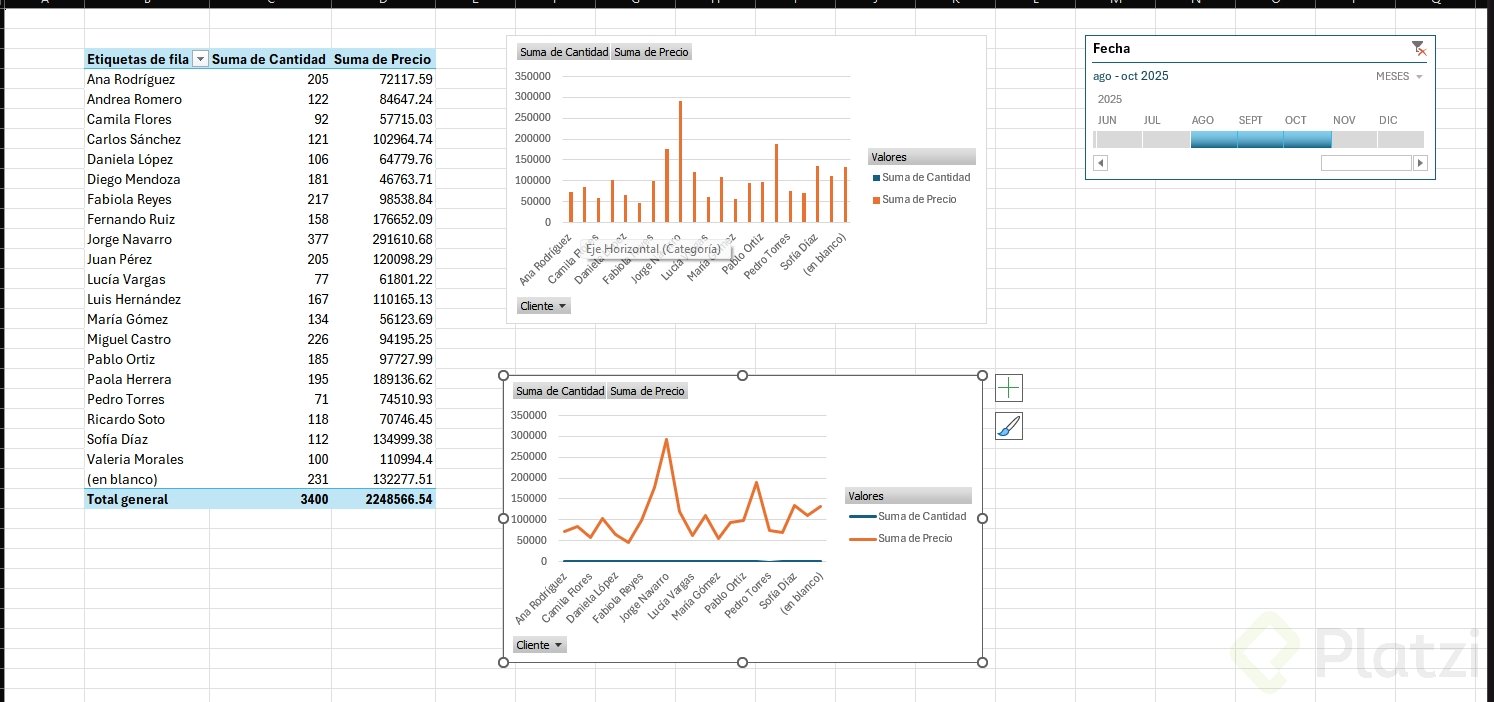The image size is (1494, 702).
Task: Click the timeline scroll right arrow
Action: pyautogui.click(x=1420, y=163)
